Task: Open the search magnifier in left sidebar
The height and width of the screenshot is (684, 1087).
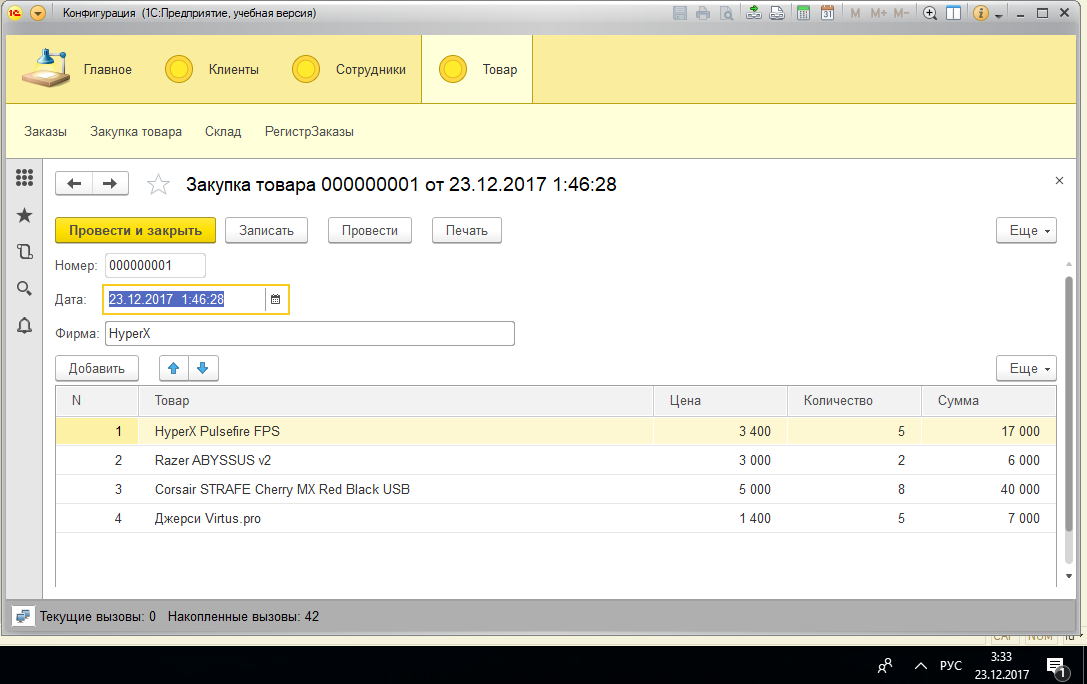Action: tap(24, 288)
